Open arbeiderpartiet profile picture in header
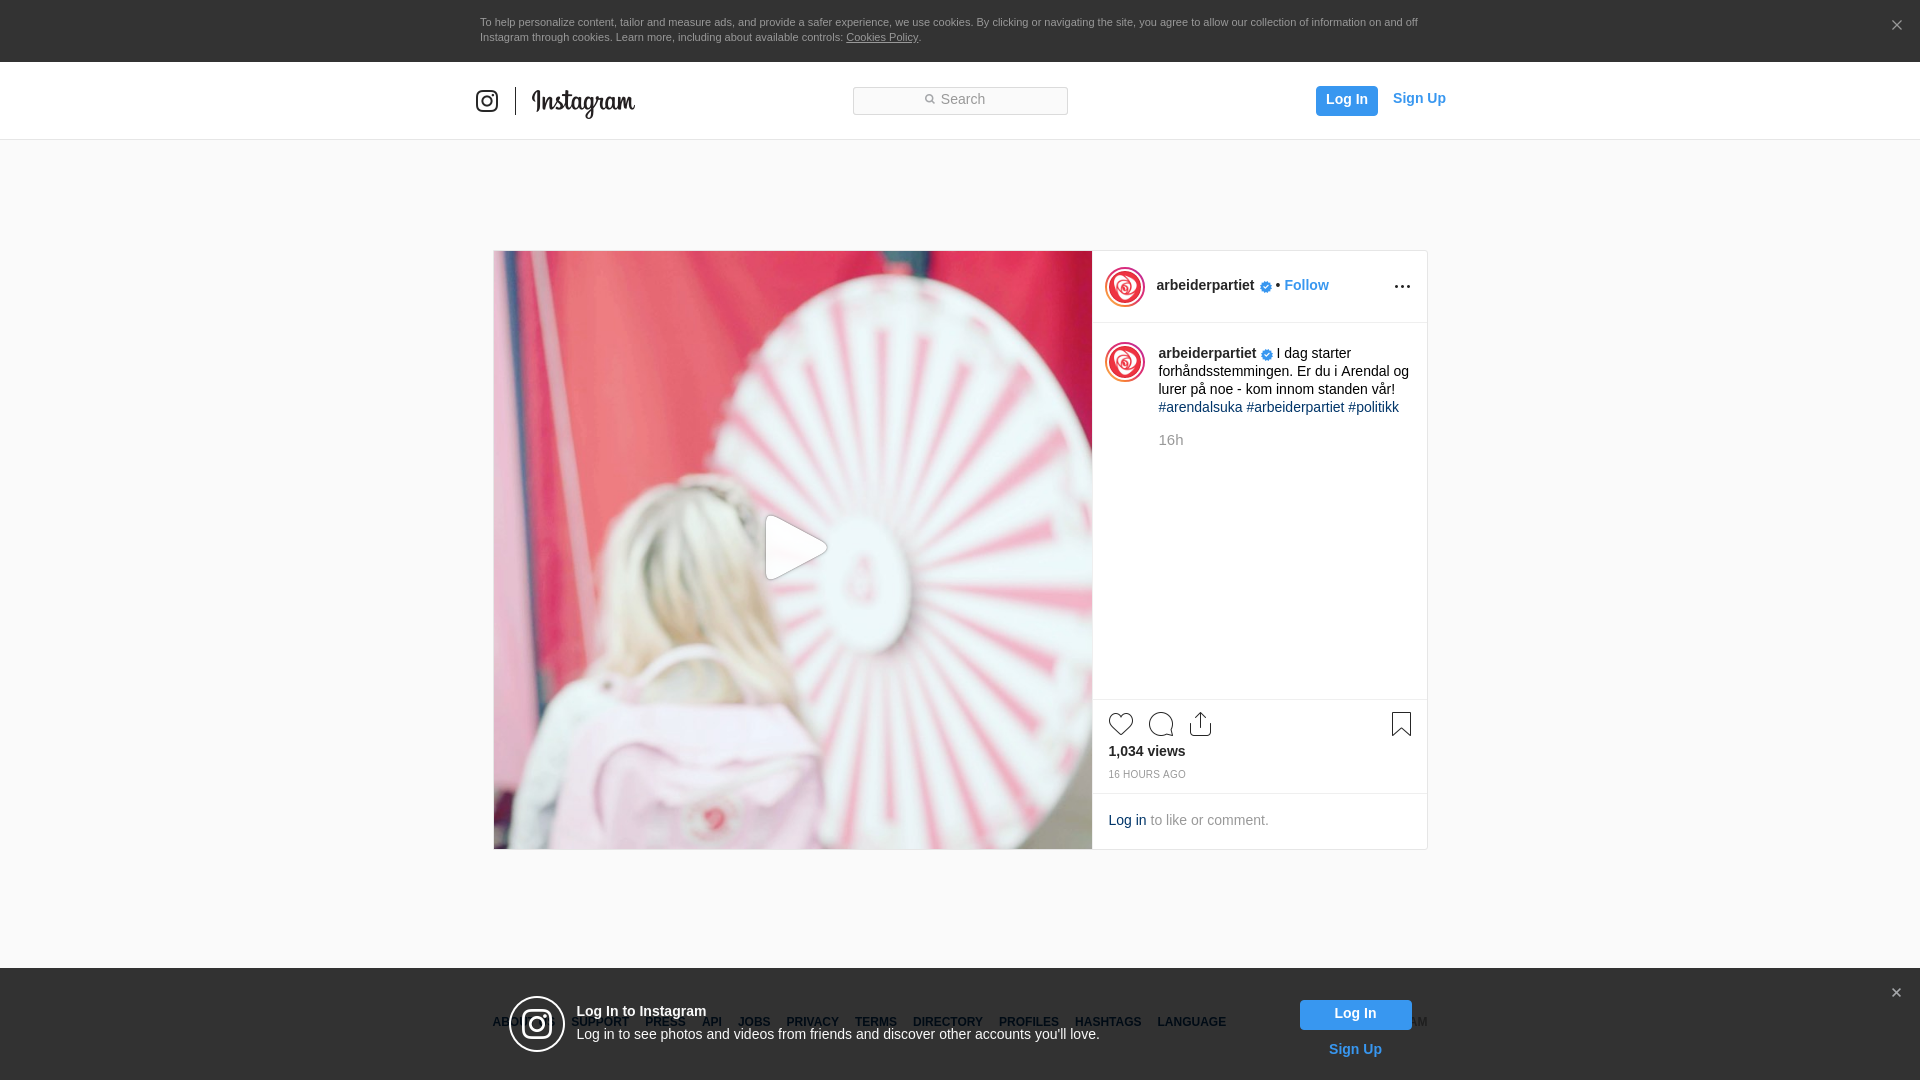 (x=1125, y=287)
